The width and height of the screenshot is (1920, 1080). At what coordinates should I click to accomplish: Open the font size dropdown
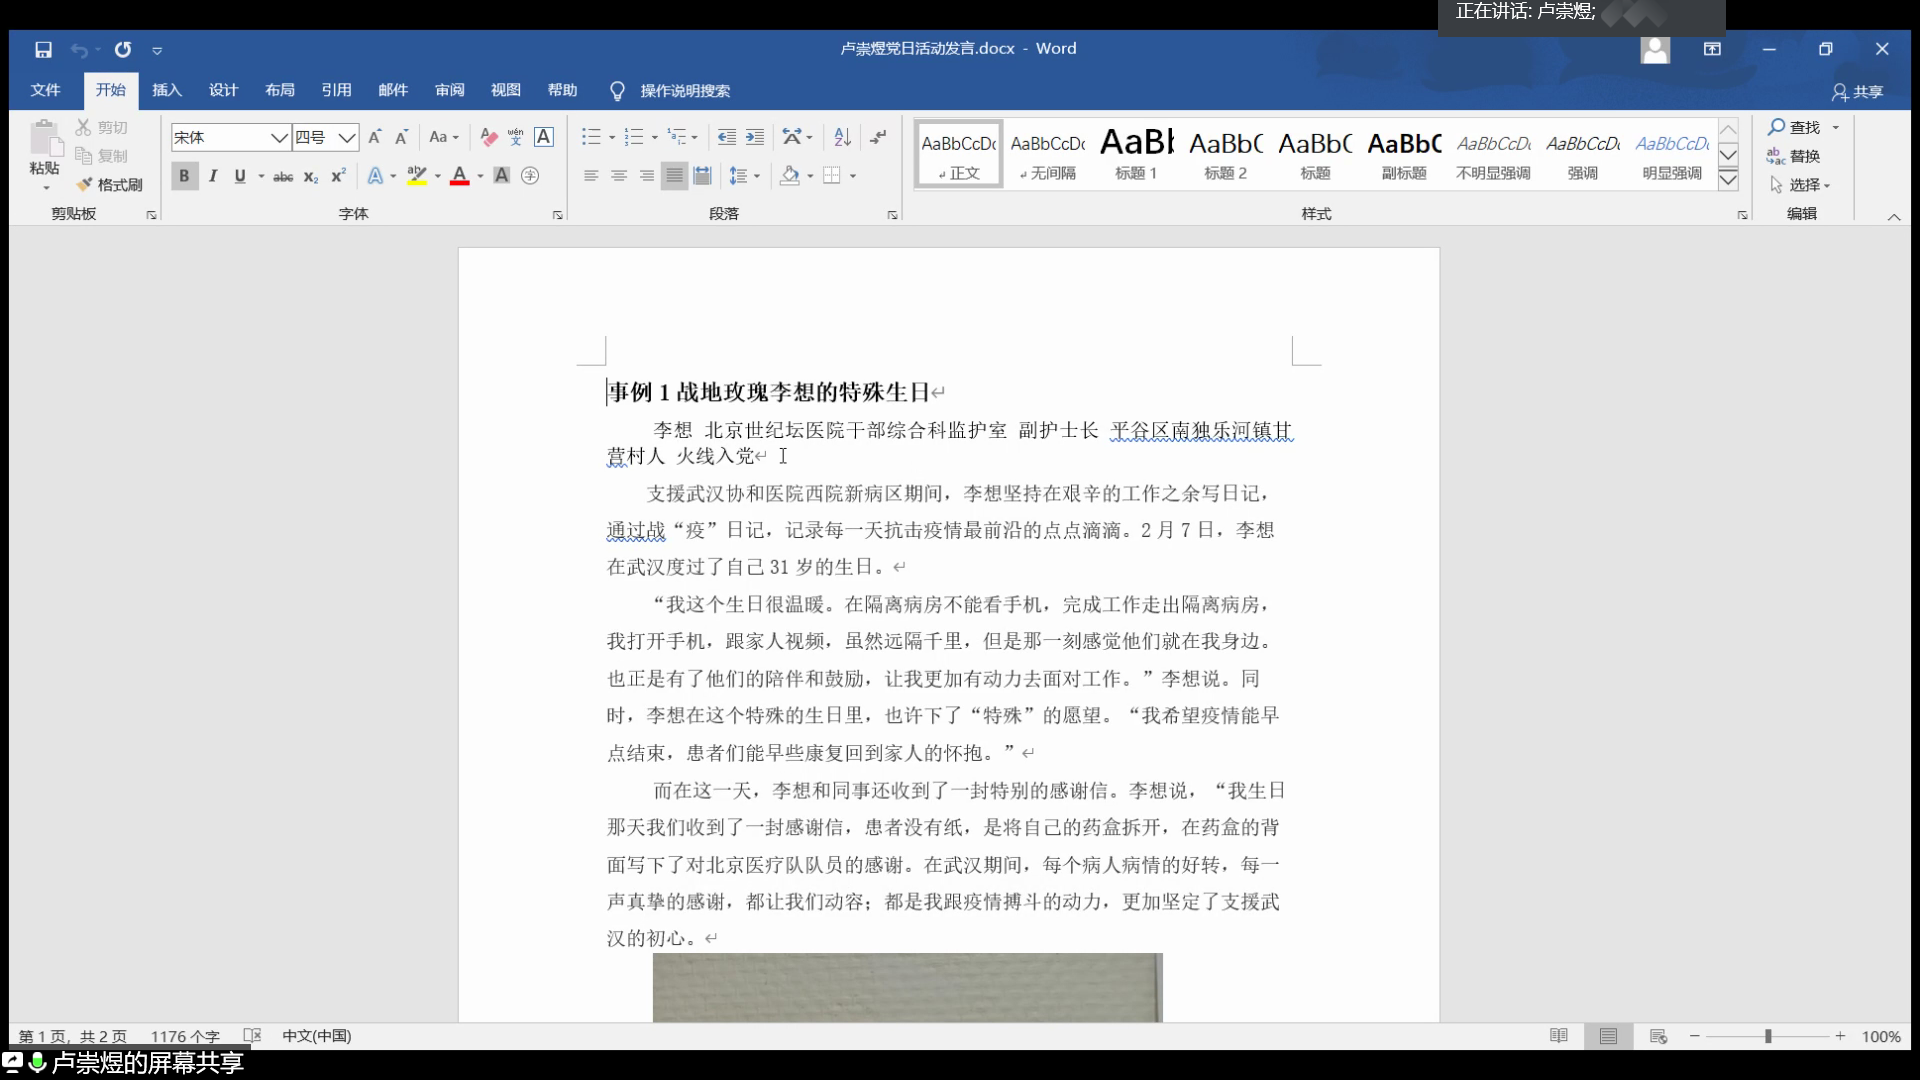click(x=346, y=138)
